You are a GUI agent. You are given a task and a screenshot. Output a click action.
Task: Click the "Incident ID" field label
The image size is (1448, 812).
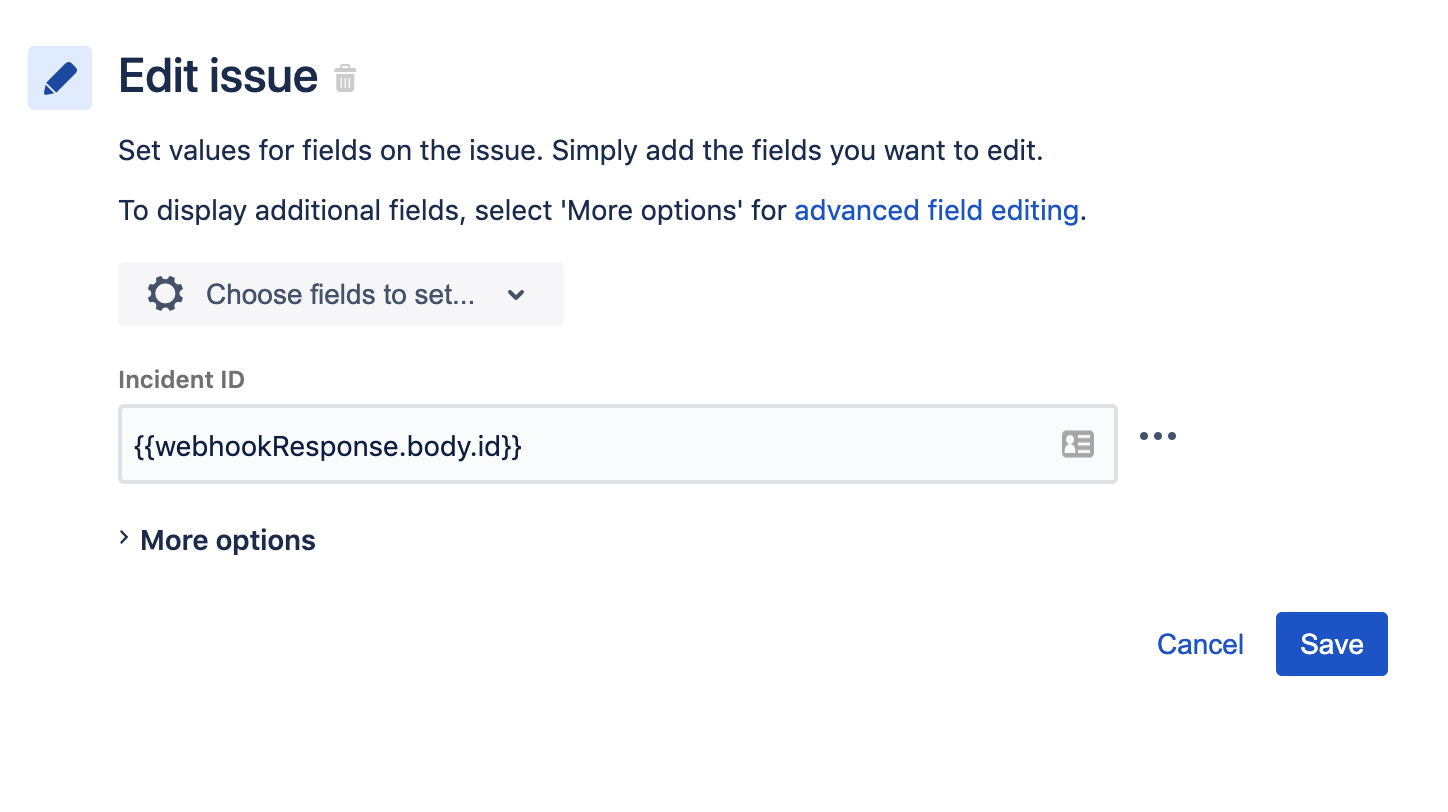[181, 380]
